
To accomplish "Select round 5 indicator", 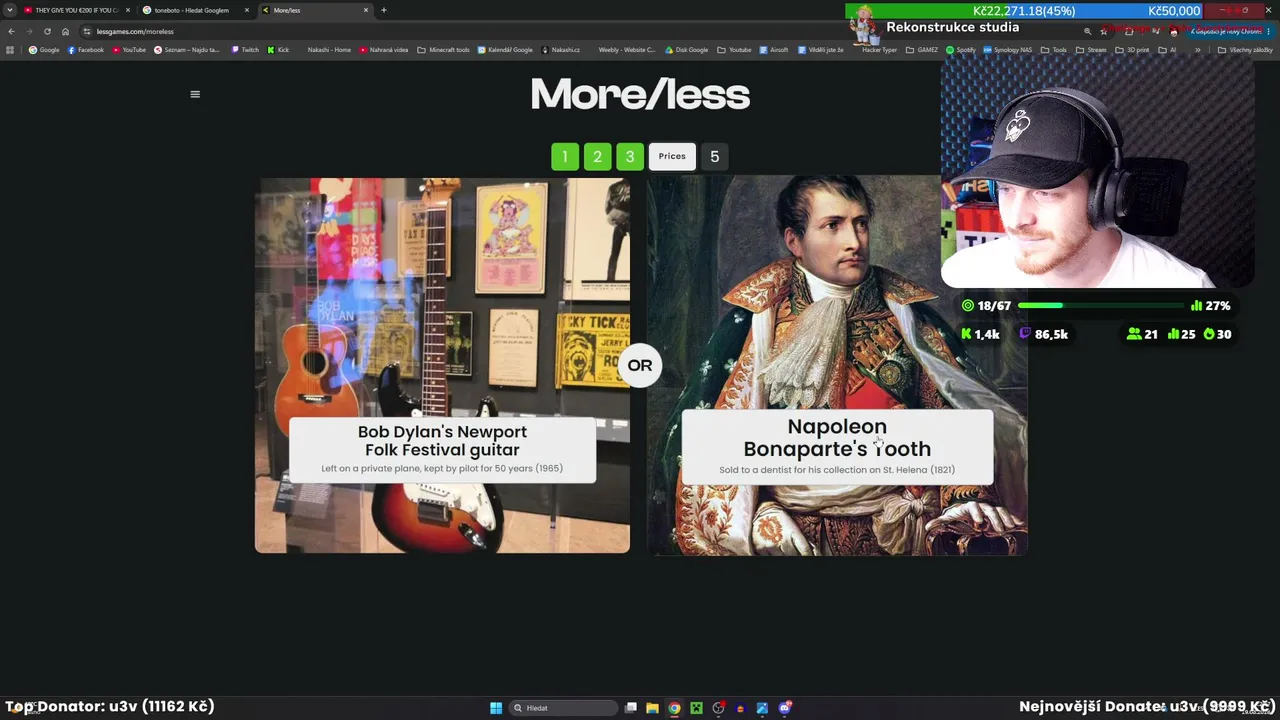I will pos(714,156).
